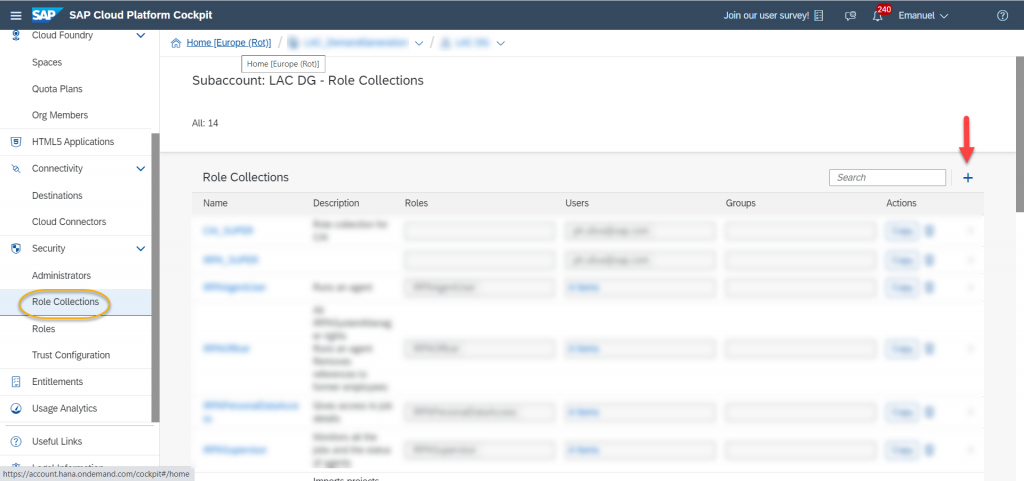
Task: Click the Cloud Foundry sidebar icon
Action: 17,35
